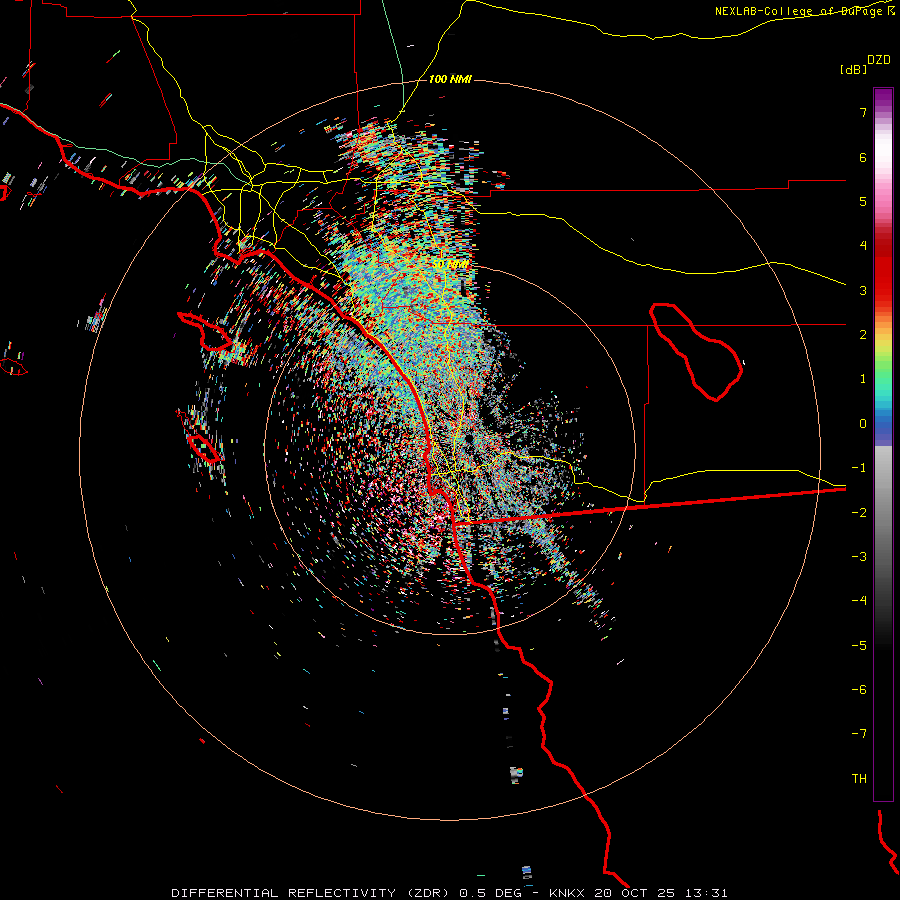Click the 100 NMI range ring label
The width and height of the screenshot is (900, 900).
coord(450,79)
